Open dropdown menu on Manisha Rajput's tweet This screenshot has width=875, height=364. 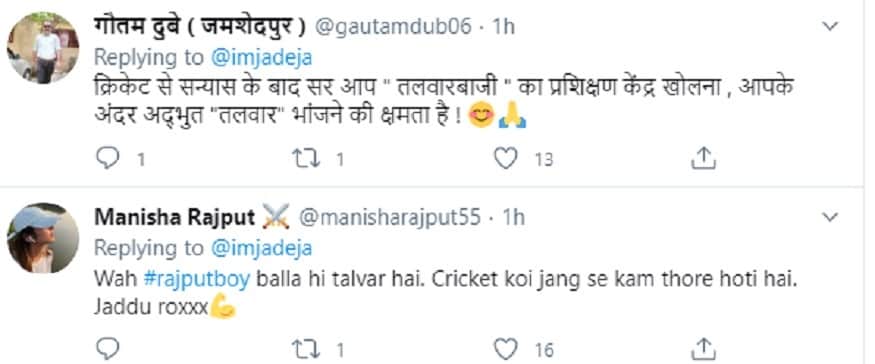click(830, 217)
